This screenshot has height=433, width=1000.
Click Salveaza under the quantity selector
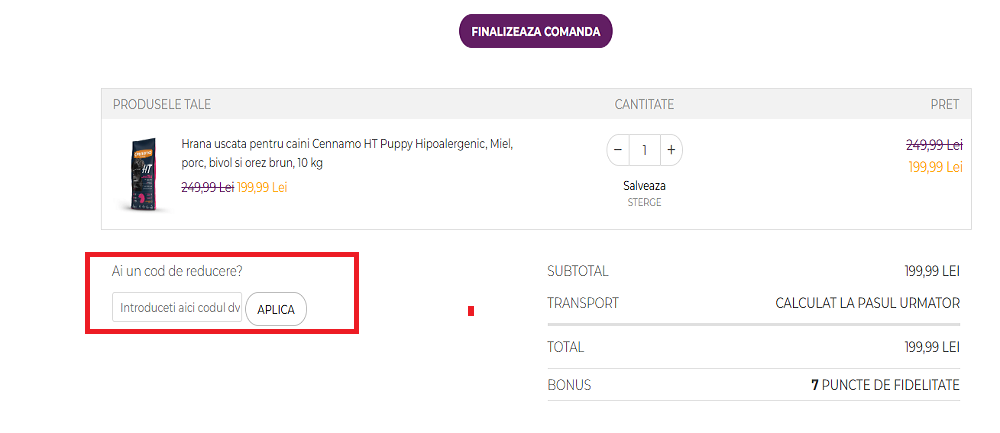click(x=644, y=185)
